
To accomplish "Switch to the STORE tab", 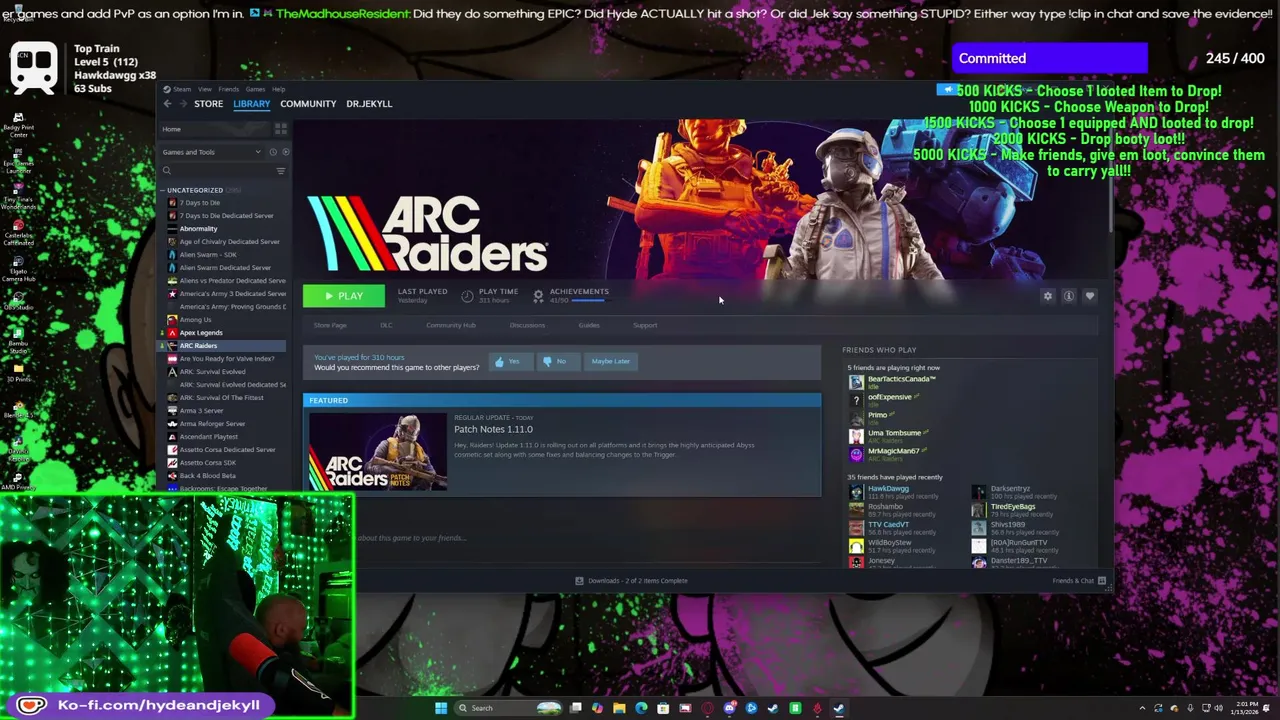I will [208, 104].
